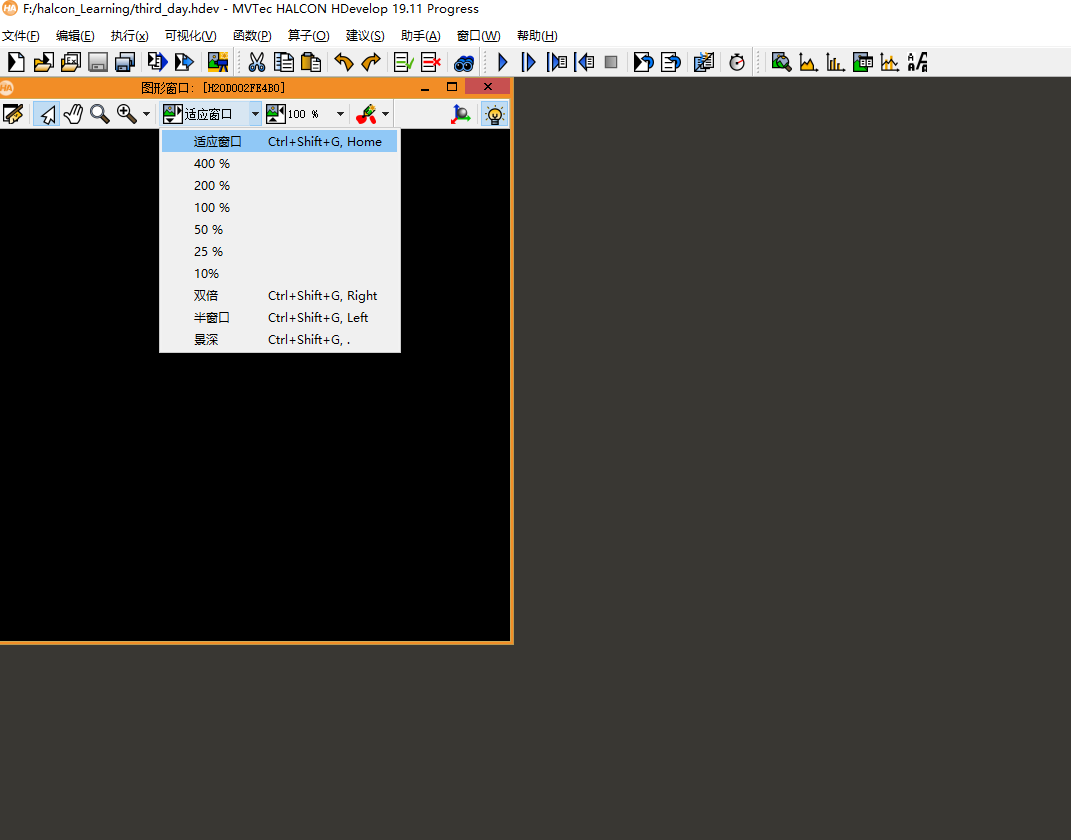
Task: Select 200 % zoom option
Action: [x=279, y=186]
